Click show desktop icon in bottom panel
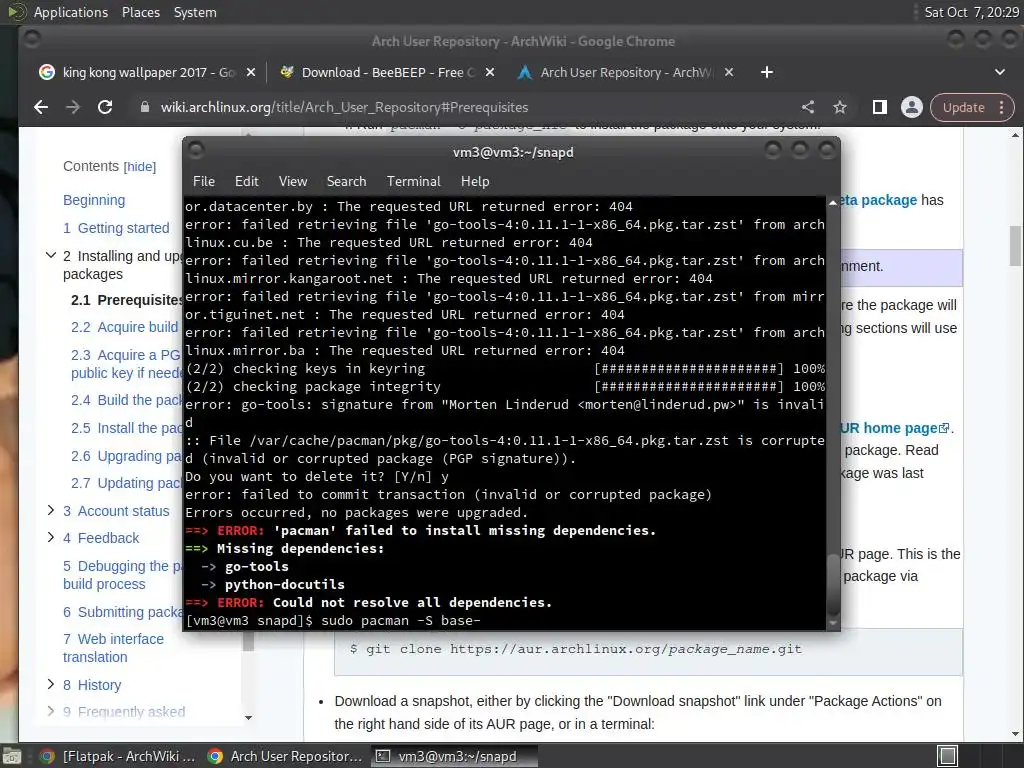This screenshot has height=768, width=1024. (x=12, y=756)
